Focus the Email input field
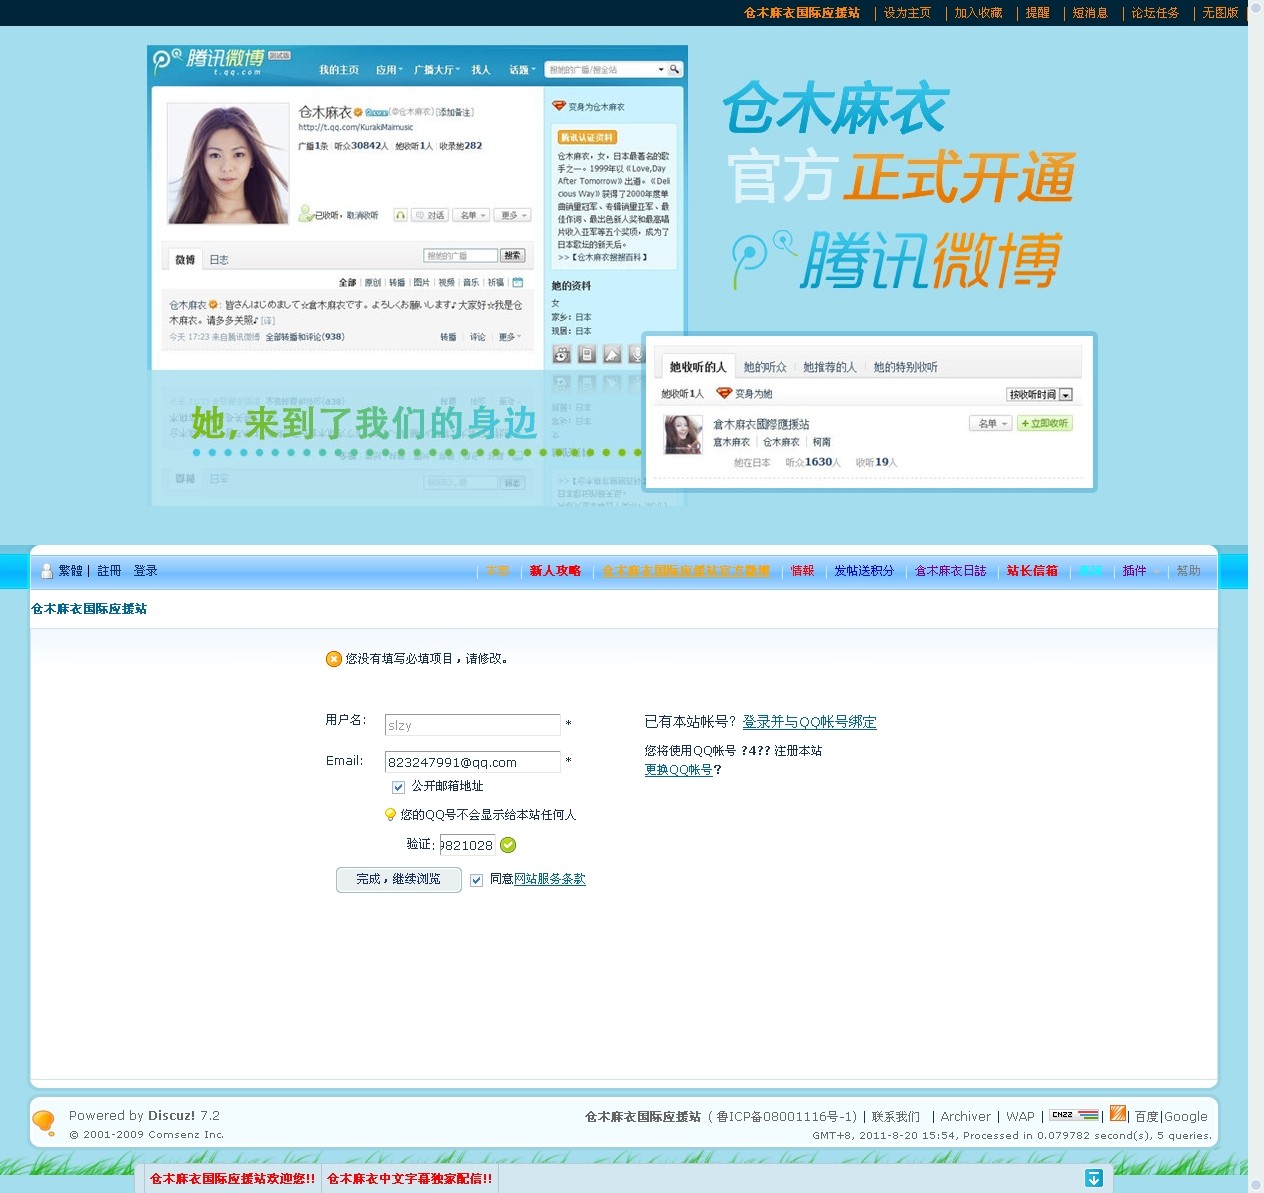The image size is (1264, 1193). (x=472, y=762)
